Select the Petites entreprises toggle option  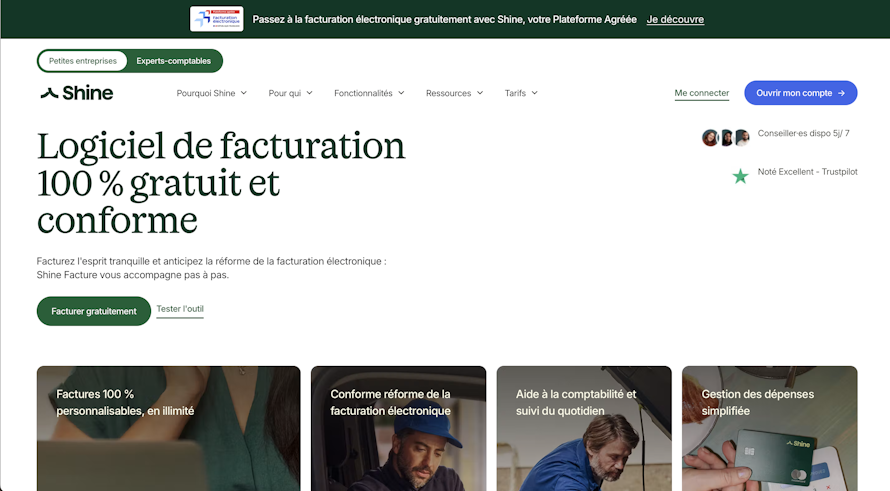[x=83, y=61]
